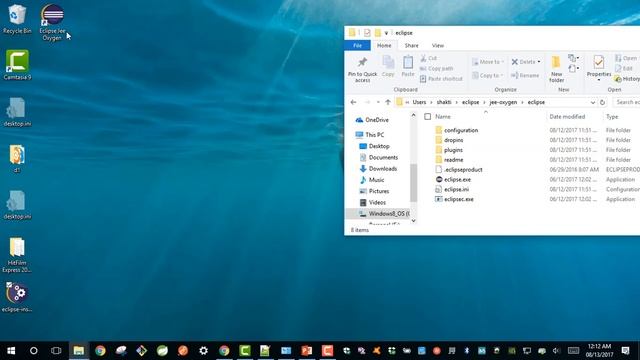Select the readme folder
The height and width of the screenshot is (360, 640).
point(449,160)
